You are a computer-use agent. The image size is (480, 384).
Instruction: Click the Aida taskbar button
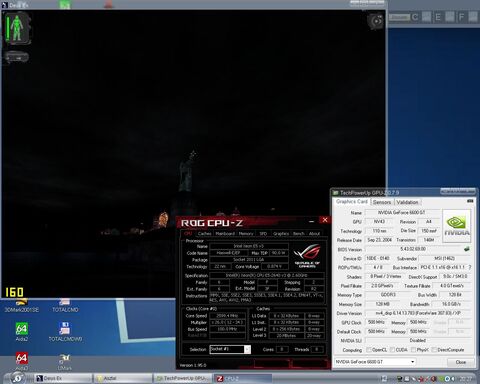123,378
